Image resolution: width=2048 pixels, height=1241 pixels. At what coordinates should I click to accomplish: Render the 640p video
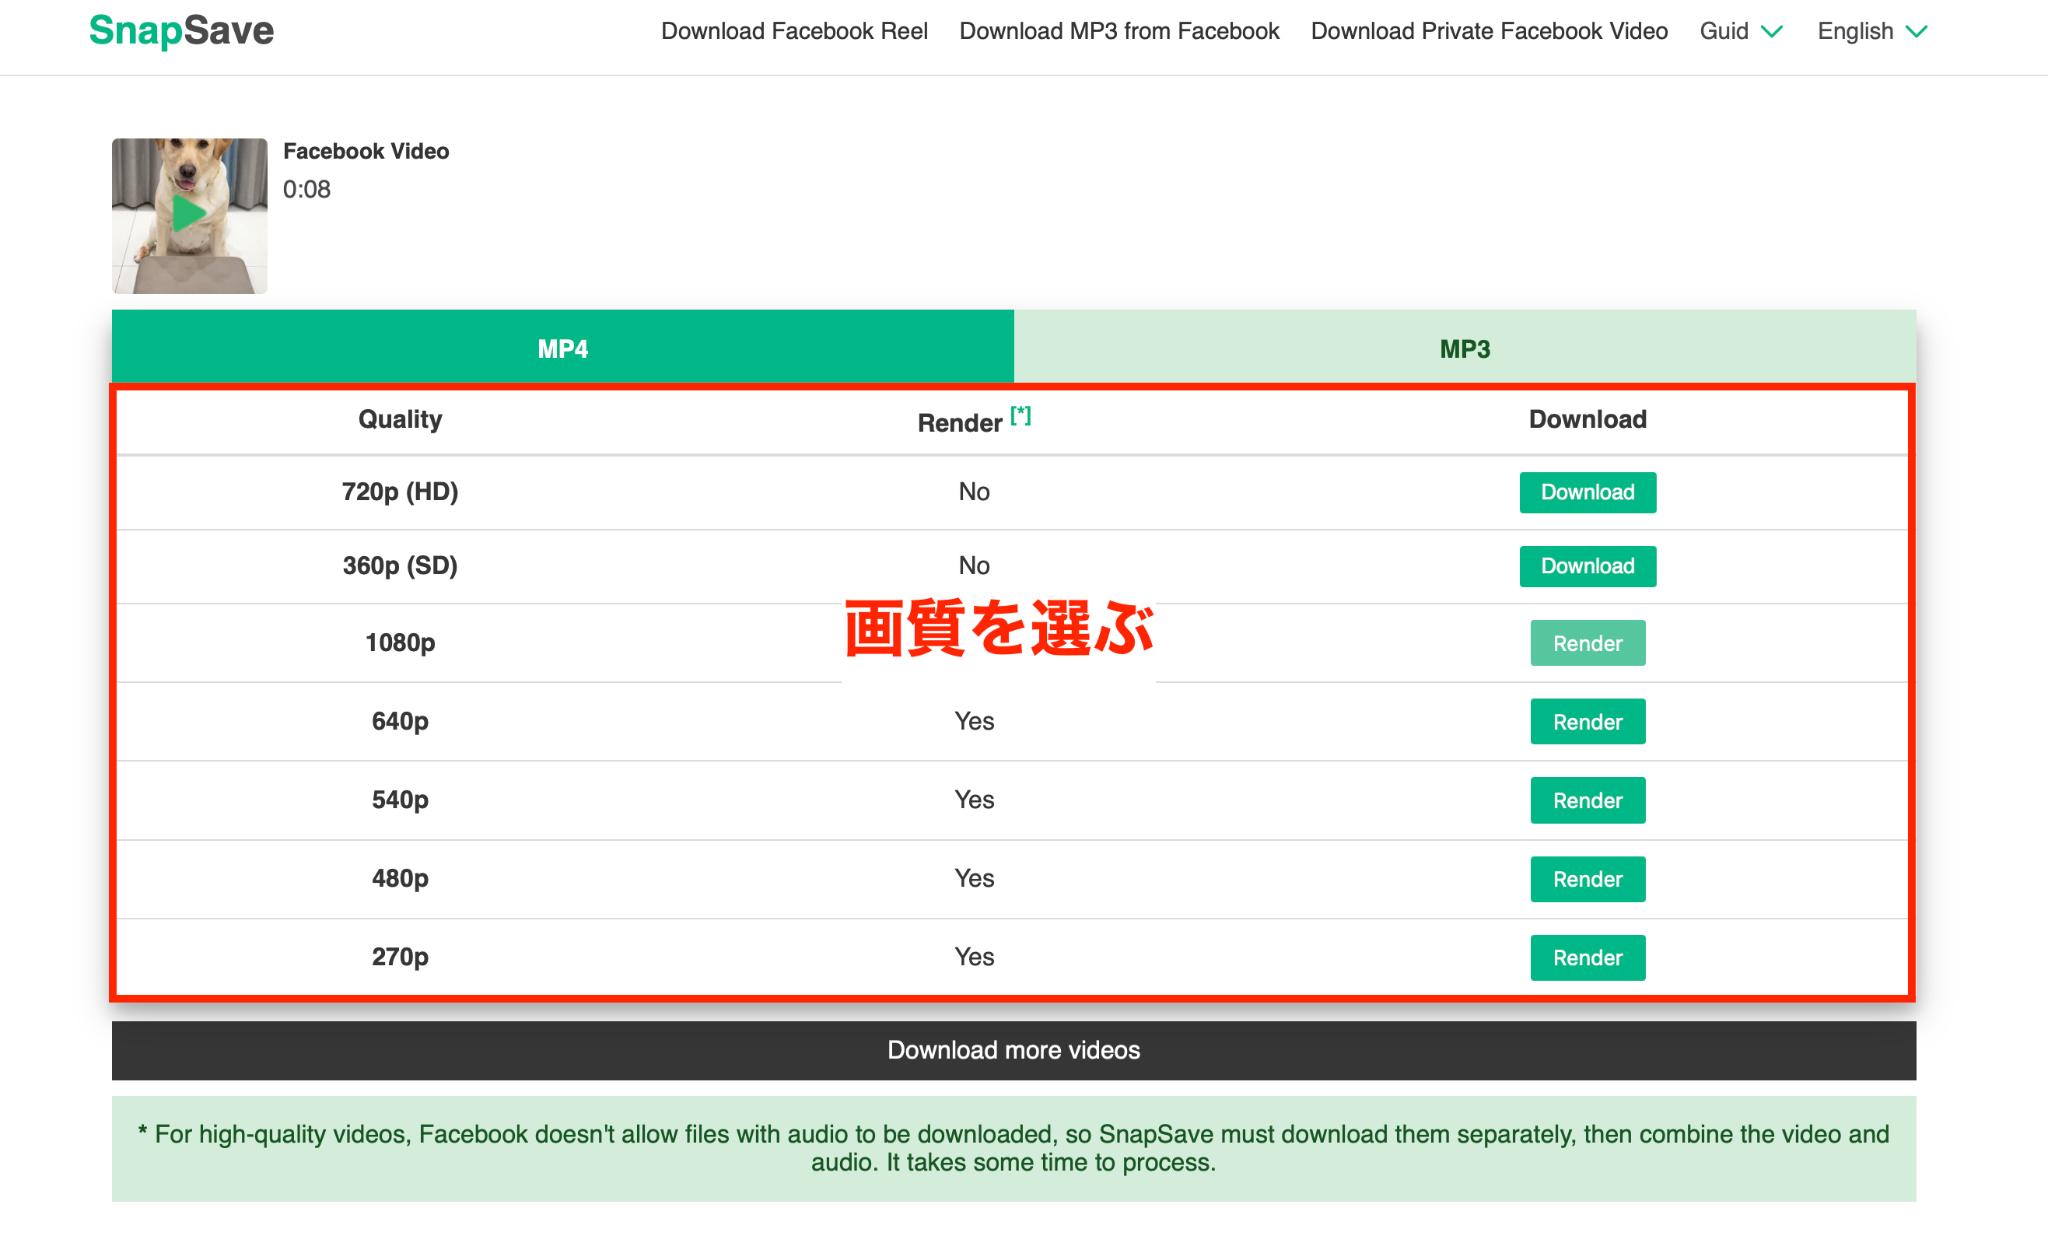tap(1588, 722)
